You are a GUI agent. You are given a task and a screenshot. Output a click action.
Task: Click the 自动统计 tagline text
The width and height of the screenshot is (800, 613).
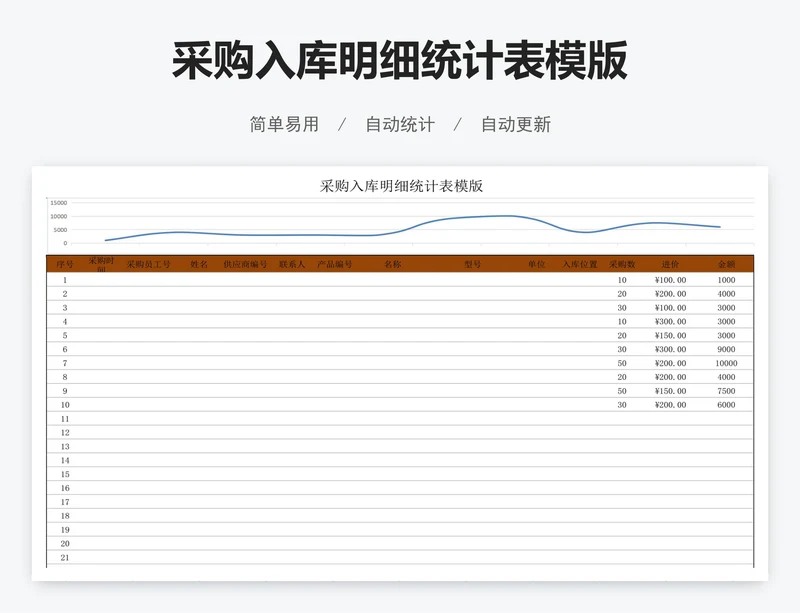coord(400,125)
